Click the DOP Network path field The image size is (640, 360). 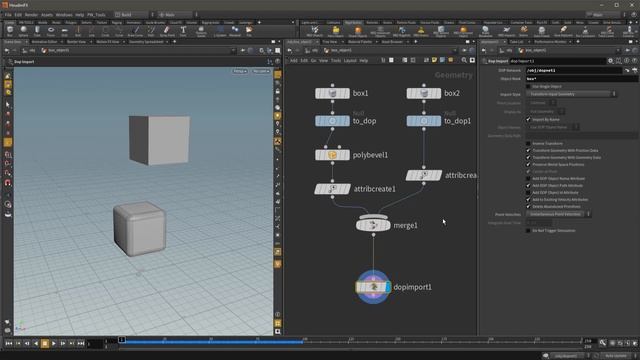573,70
